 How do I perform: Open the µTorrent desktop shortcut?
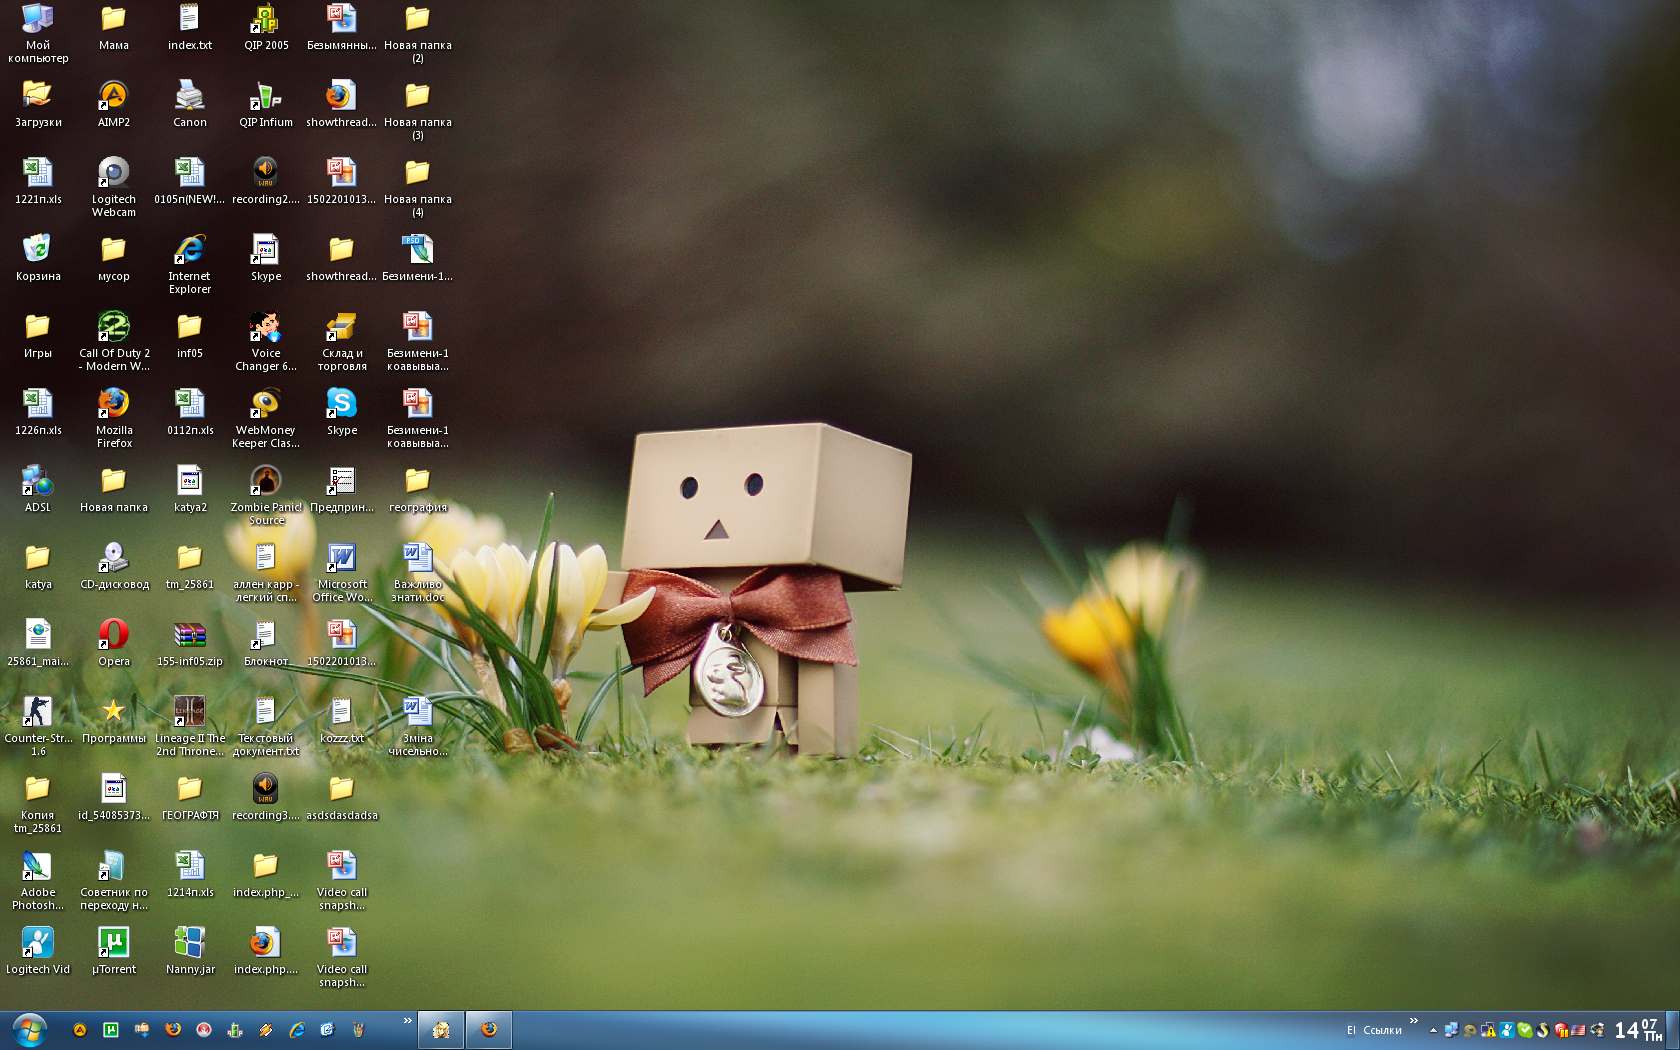[113, 943]
